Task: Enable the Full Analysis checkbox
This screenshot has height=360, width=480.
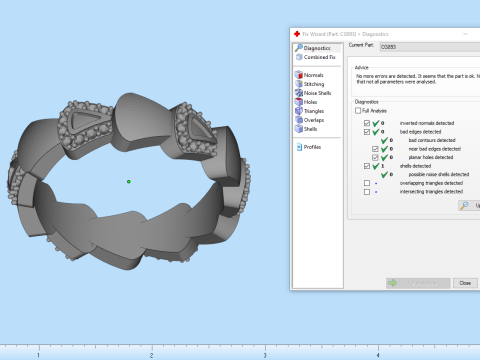Action: pos(358,111)
